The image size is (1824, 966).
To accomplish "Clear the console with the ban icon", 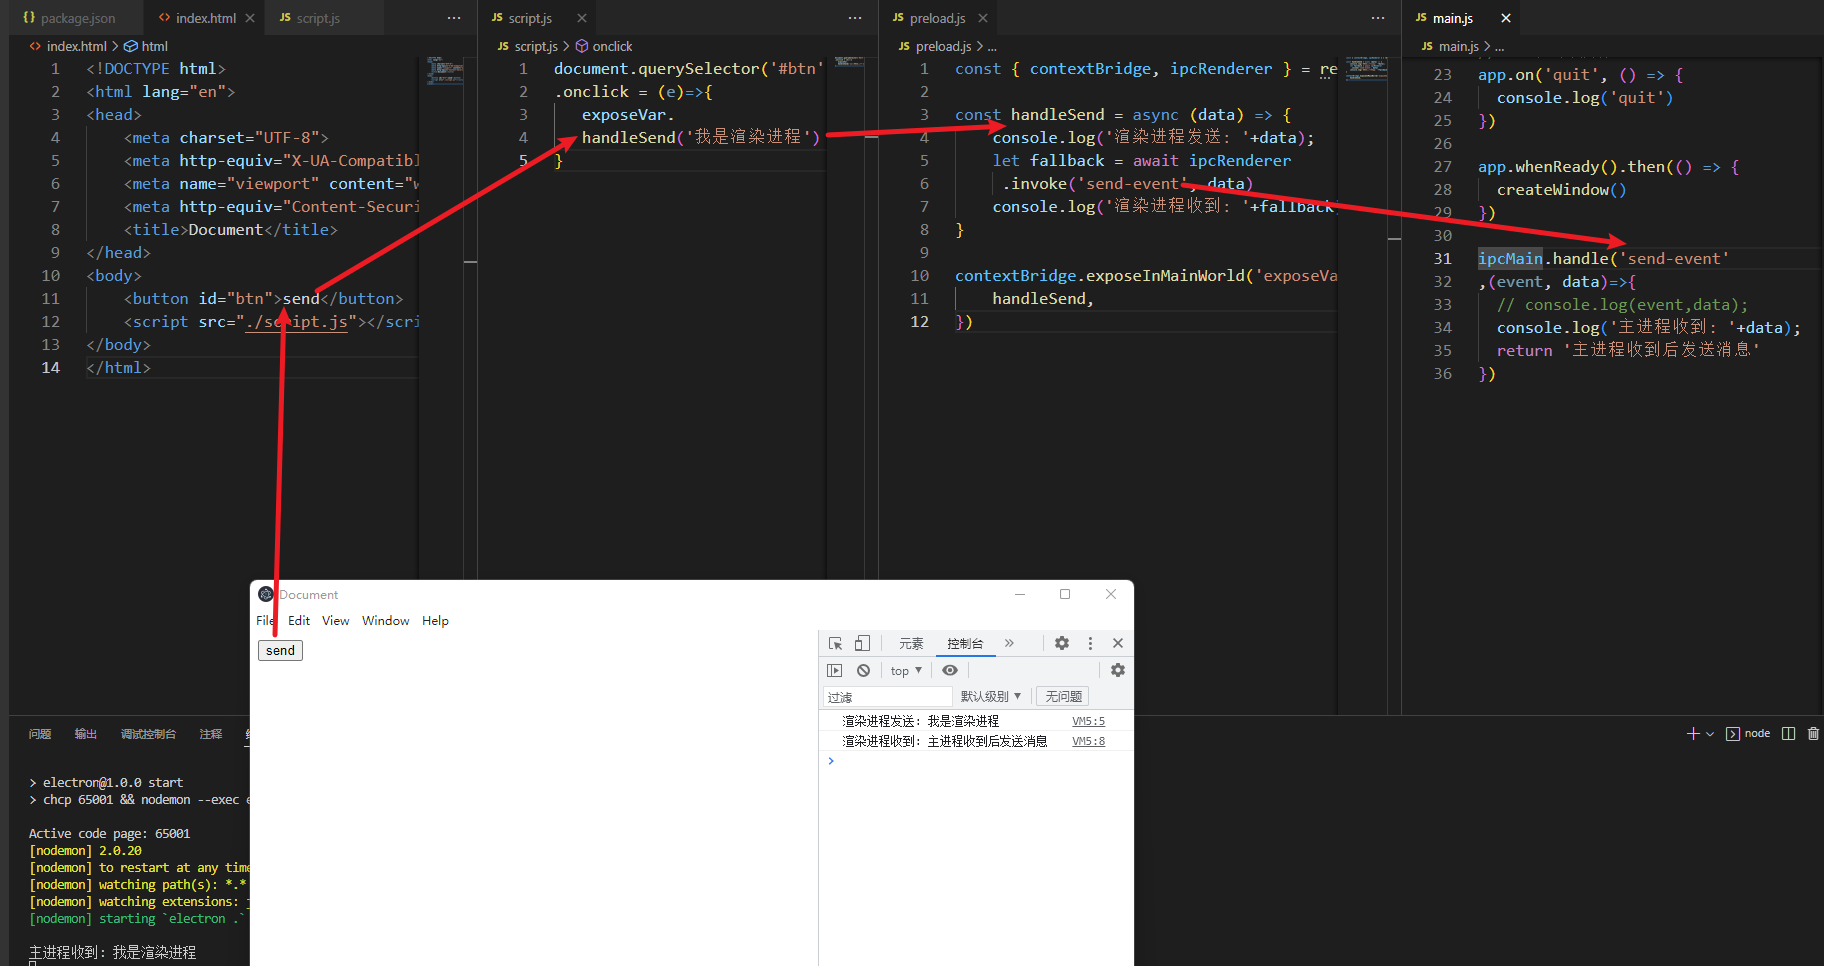I will click(863, 670).
